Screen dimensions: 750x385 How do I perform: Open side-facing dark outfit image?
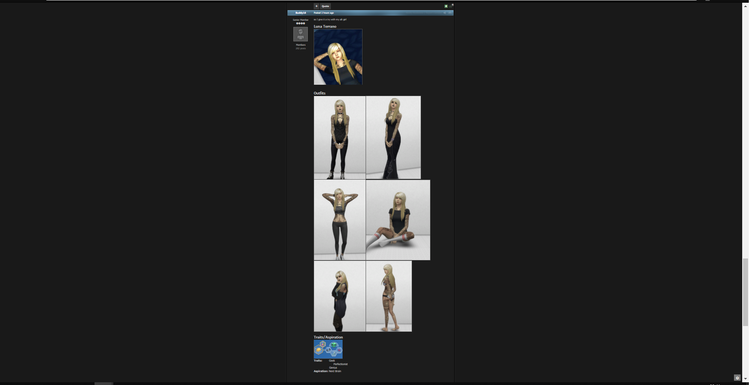point(340,297)
